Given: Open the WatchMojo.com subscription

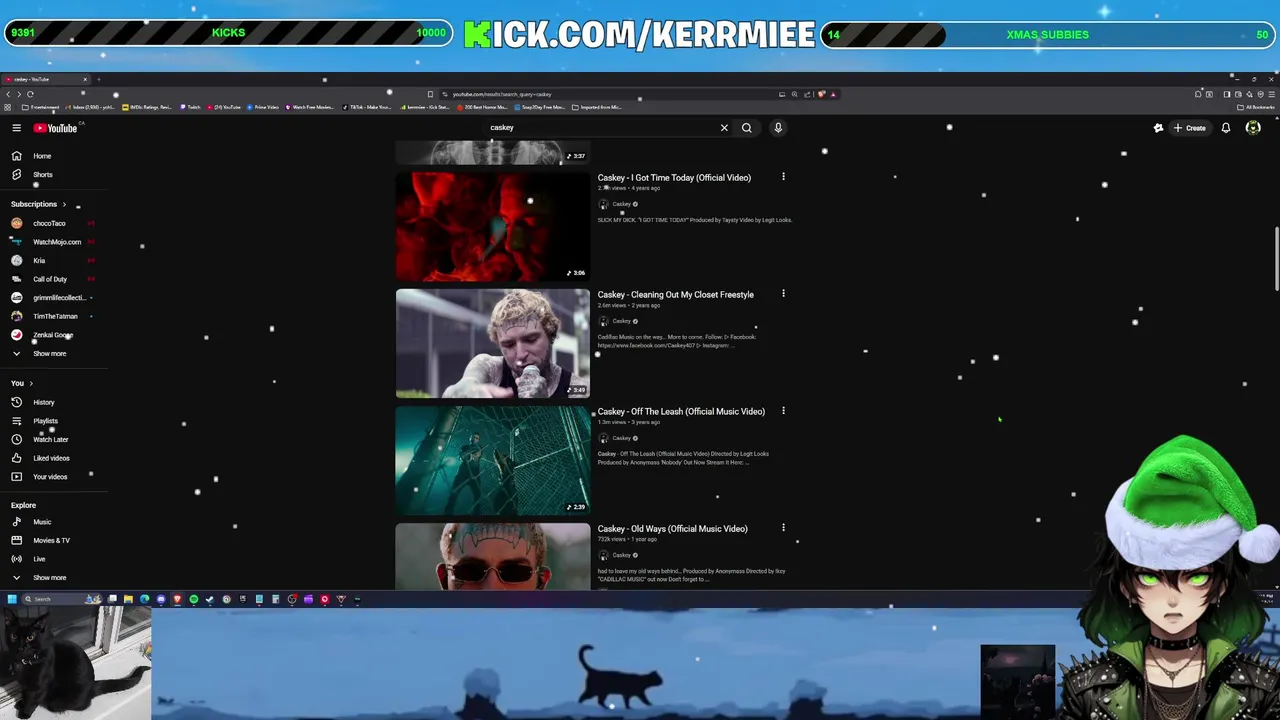Looking at the screenshot, I should (53, 242).
